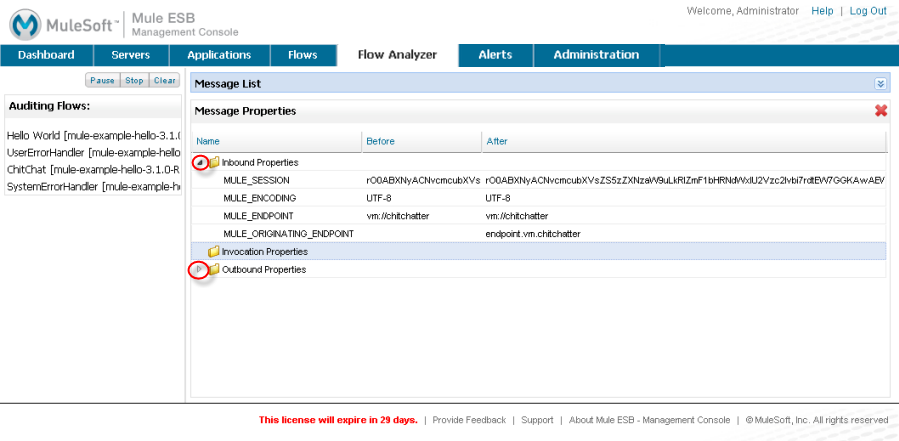The width and height of the screenshot is (899, 441).
Task: Open Provide Feedback link in footer
Action: (469, 420)
